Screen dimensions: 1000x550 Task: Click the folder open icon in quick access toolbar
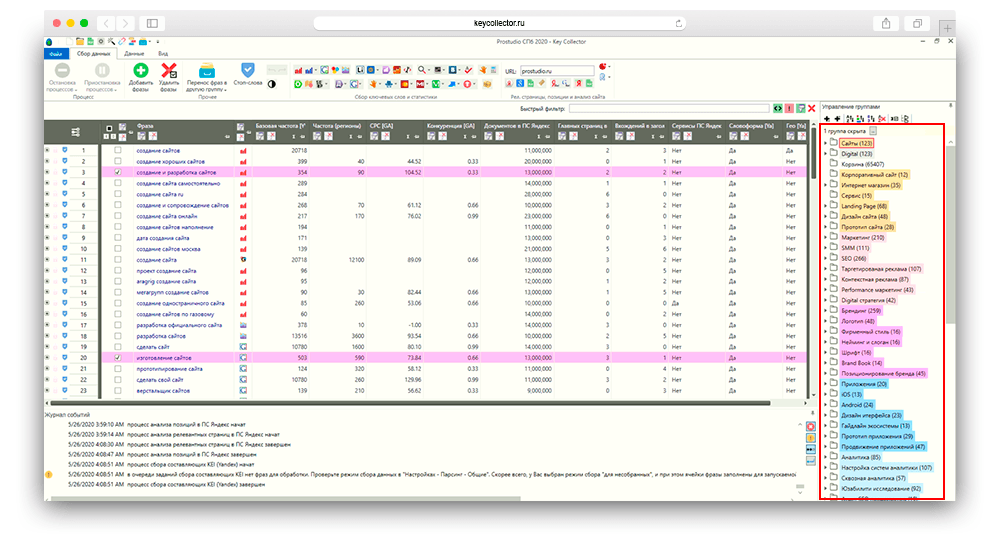click(80, 41)
